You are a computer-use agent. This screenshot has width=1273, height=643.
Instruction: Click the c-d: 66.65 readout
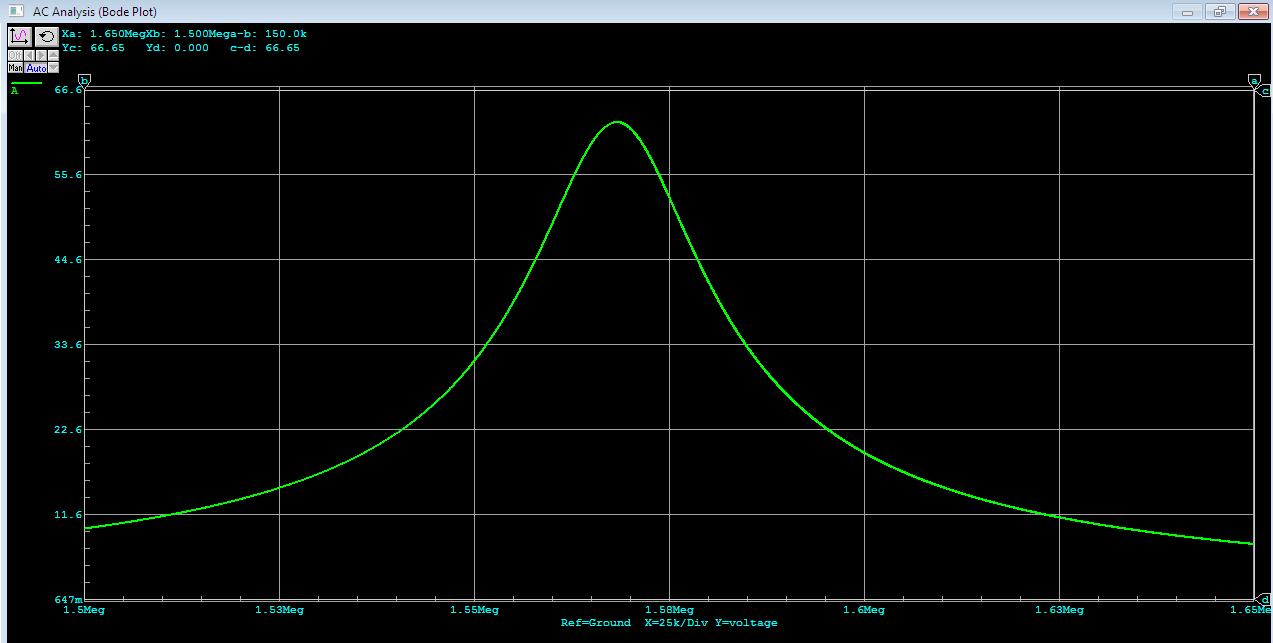(x=264, y=48)
